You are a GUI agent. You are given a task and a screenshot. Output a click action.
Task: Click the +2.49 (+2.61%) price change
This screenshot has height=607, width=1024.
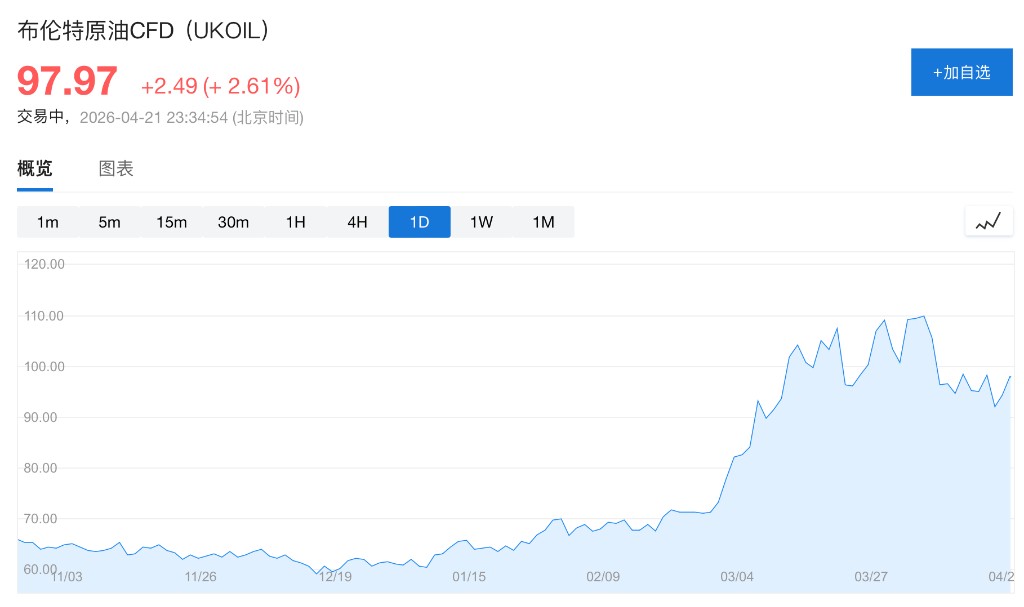pos(220,86)
